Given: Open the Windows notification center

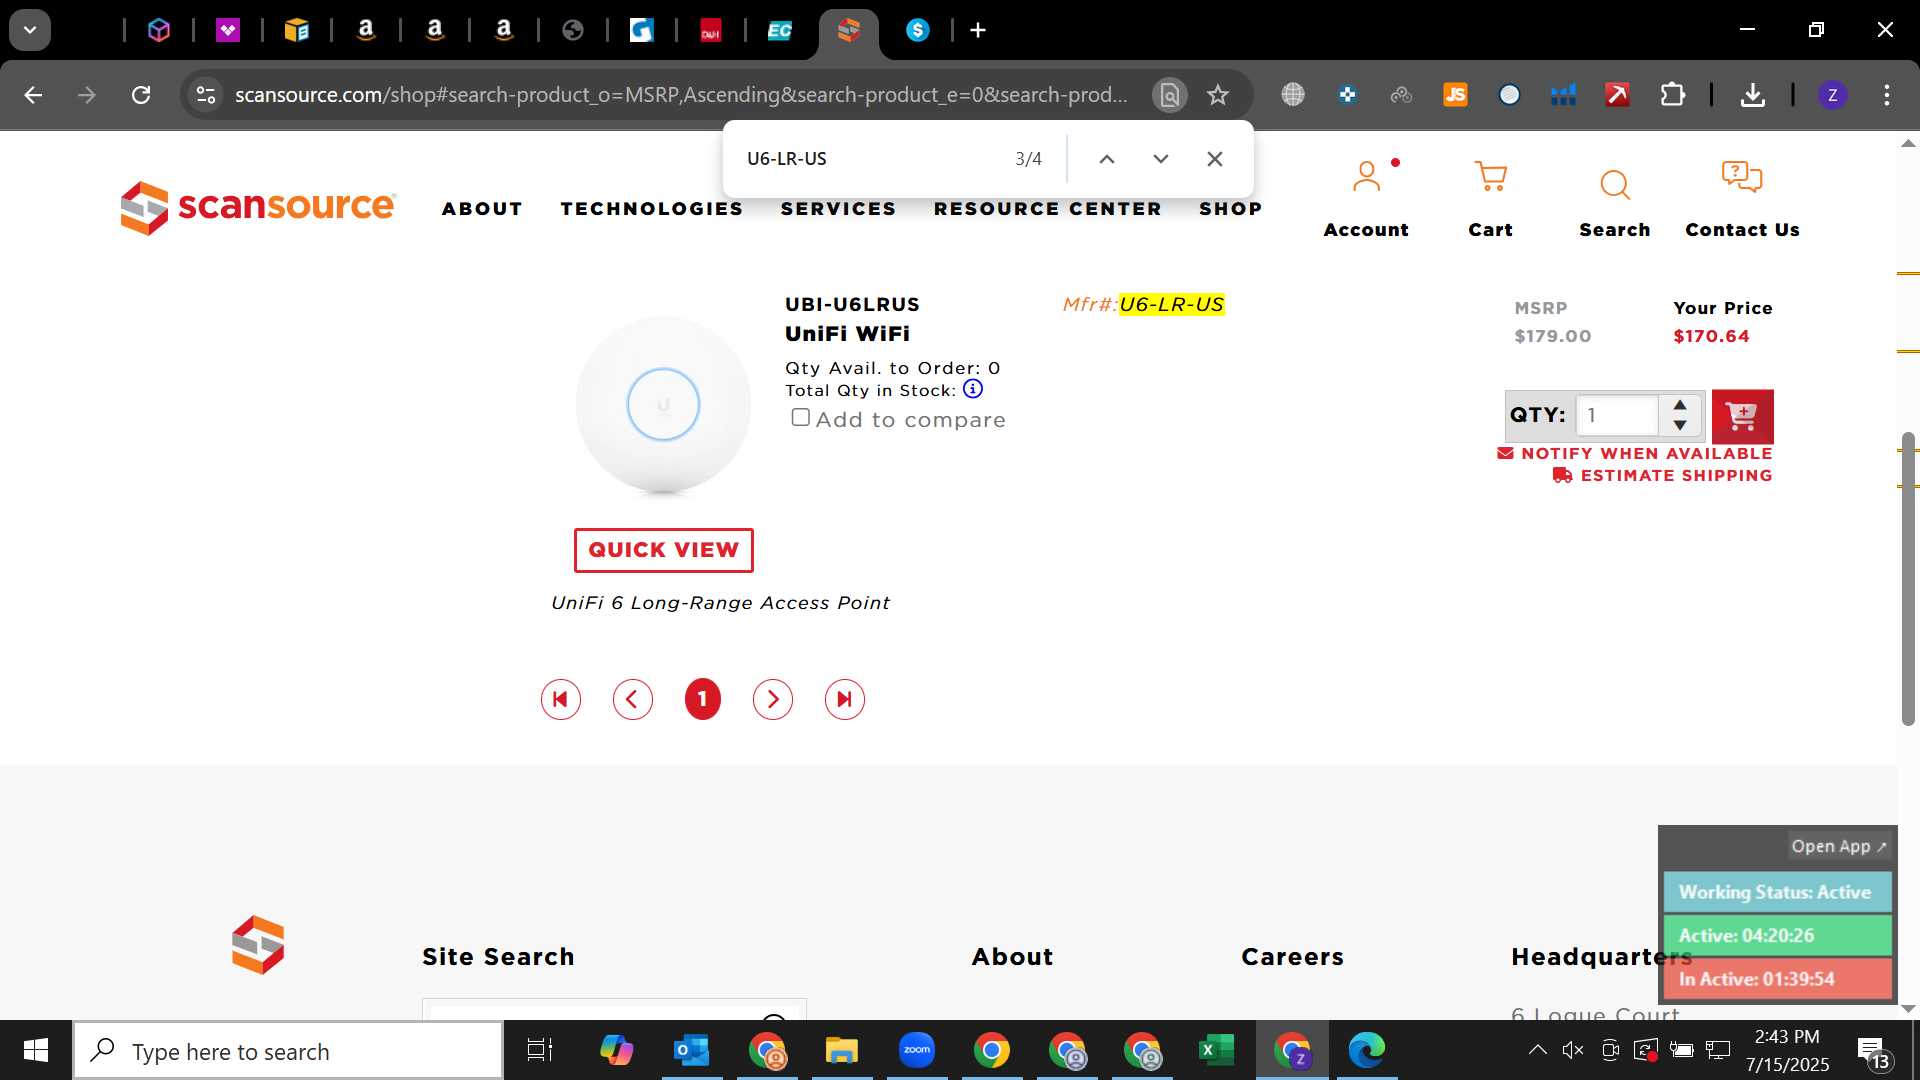Looking at the screenshot, I should [1872, 1052].
